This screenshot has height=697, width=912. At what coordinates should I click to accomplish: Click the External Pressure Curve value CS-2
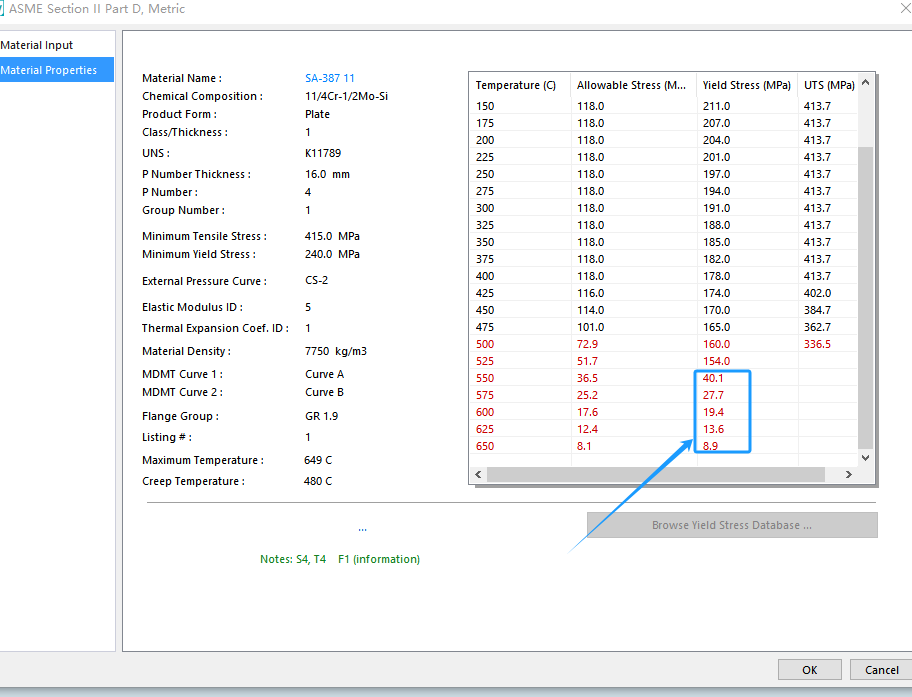pyautogui.click(x=316, y=280)
